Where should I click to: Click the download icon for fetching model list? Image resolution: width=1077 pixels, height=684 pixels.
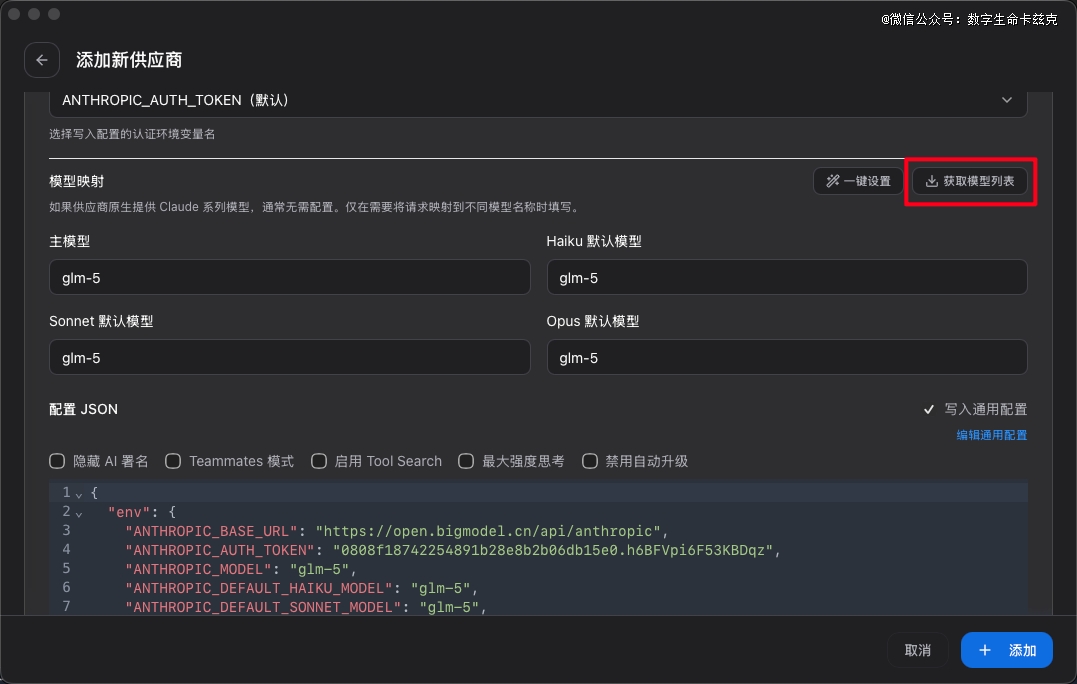[931, 181]
